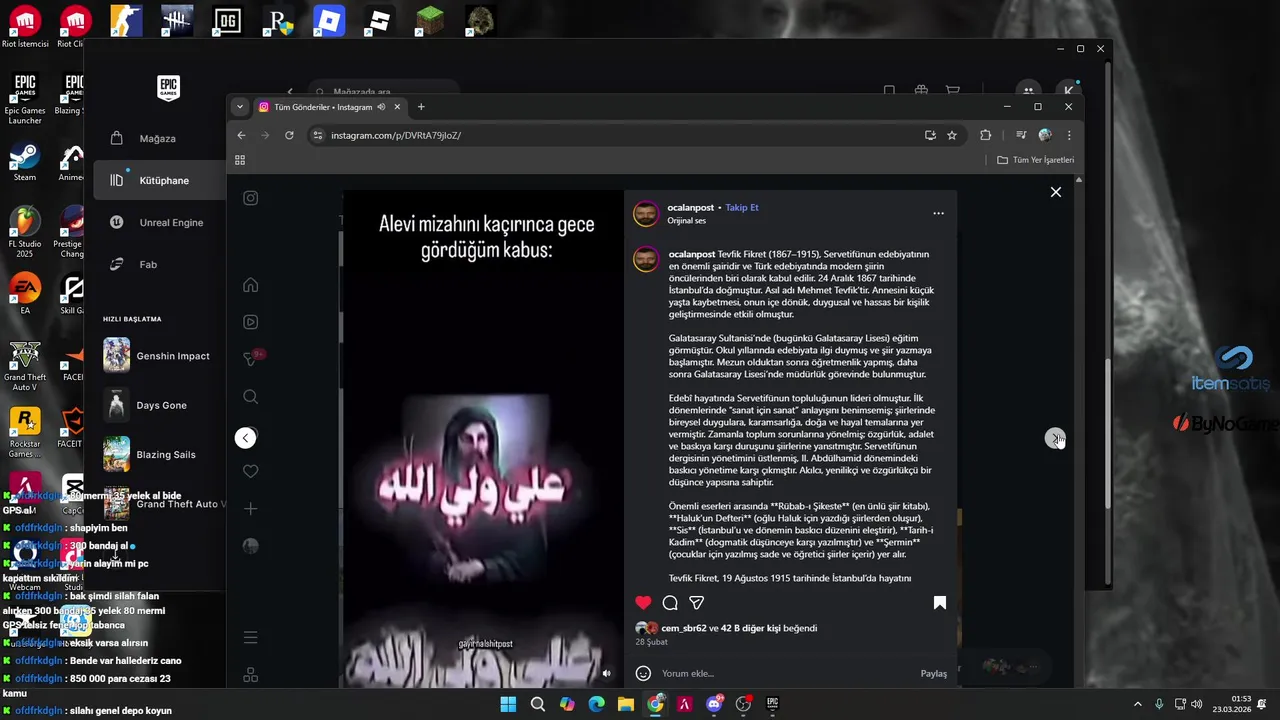Viewport: 1280px width, 720px height.
Task: Open Windows Start menu
Action: click(x=508, y=704)
